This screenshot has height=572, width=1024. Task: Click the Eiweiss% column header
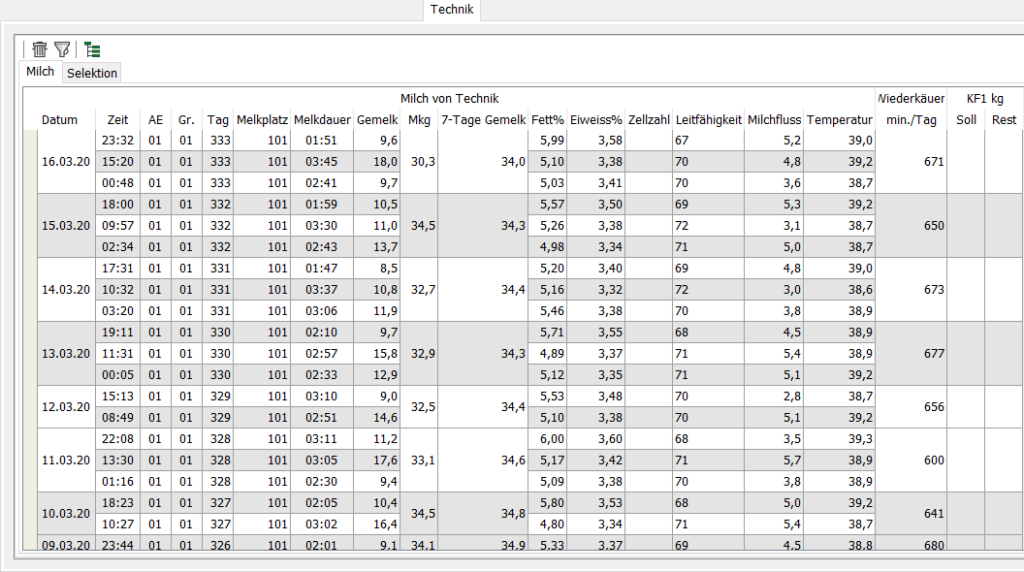point(596,120)
